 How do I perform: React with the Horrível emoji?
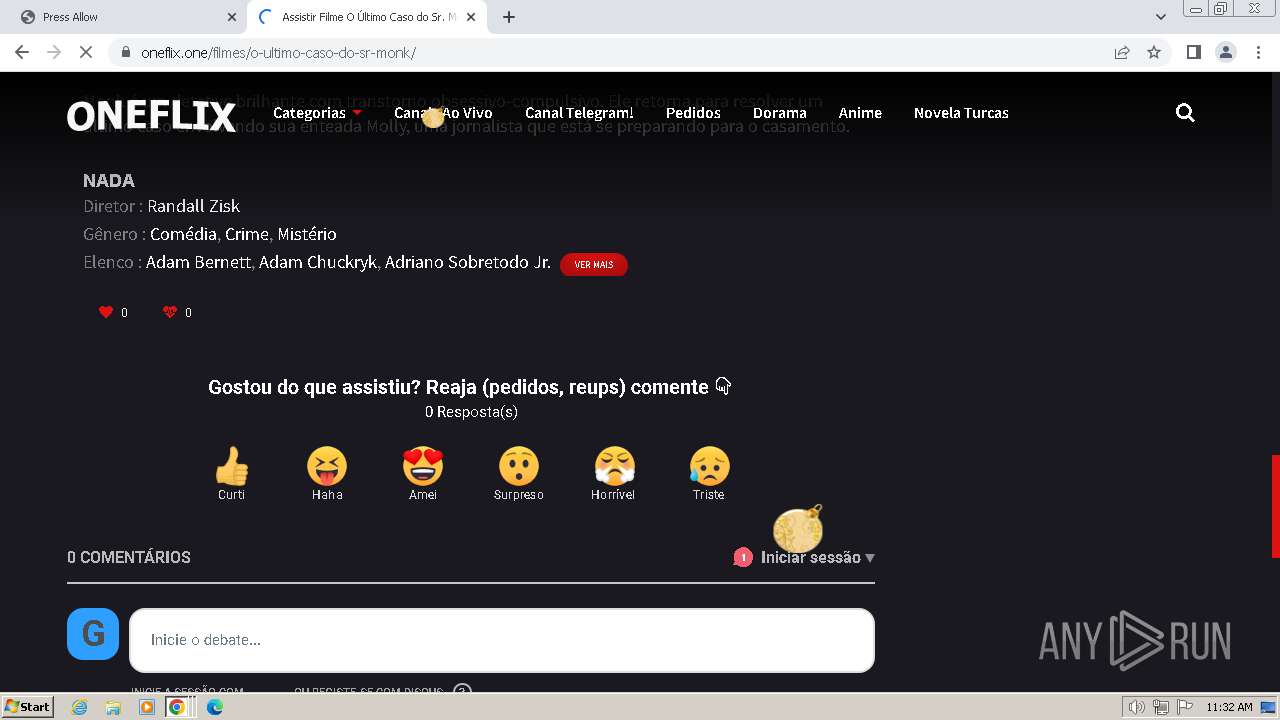click(614, 466)
